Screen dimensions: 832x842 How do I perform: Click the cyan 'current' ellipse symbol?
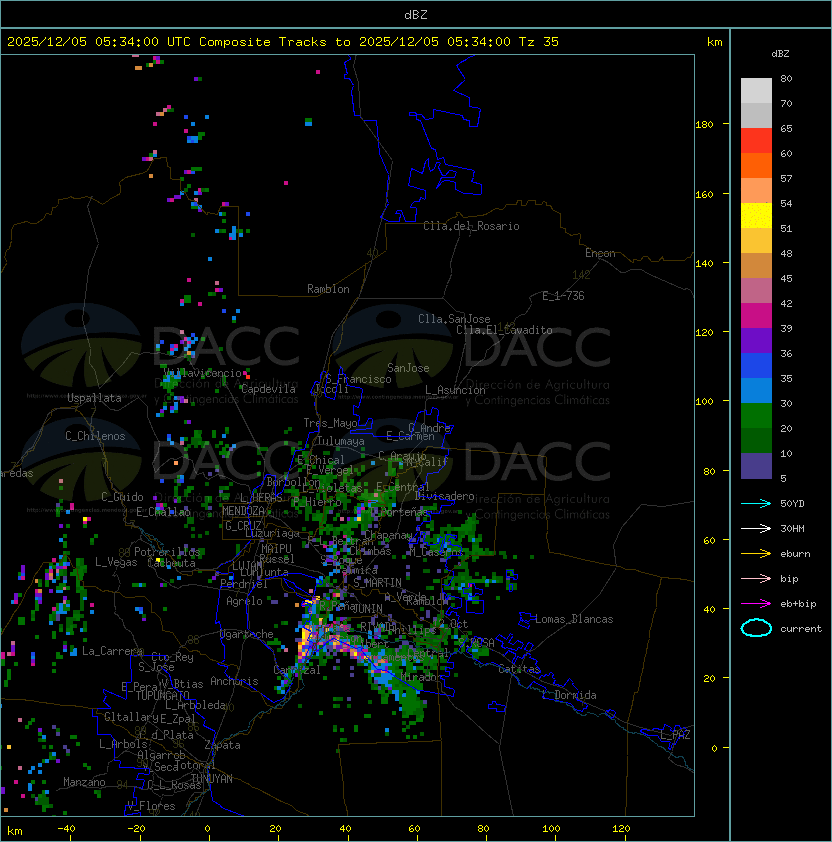756,628
